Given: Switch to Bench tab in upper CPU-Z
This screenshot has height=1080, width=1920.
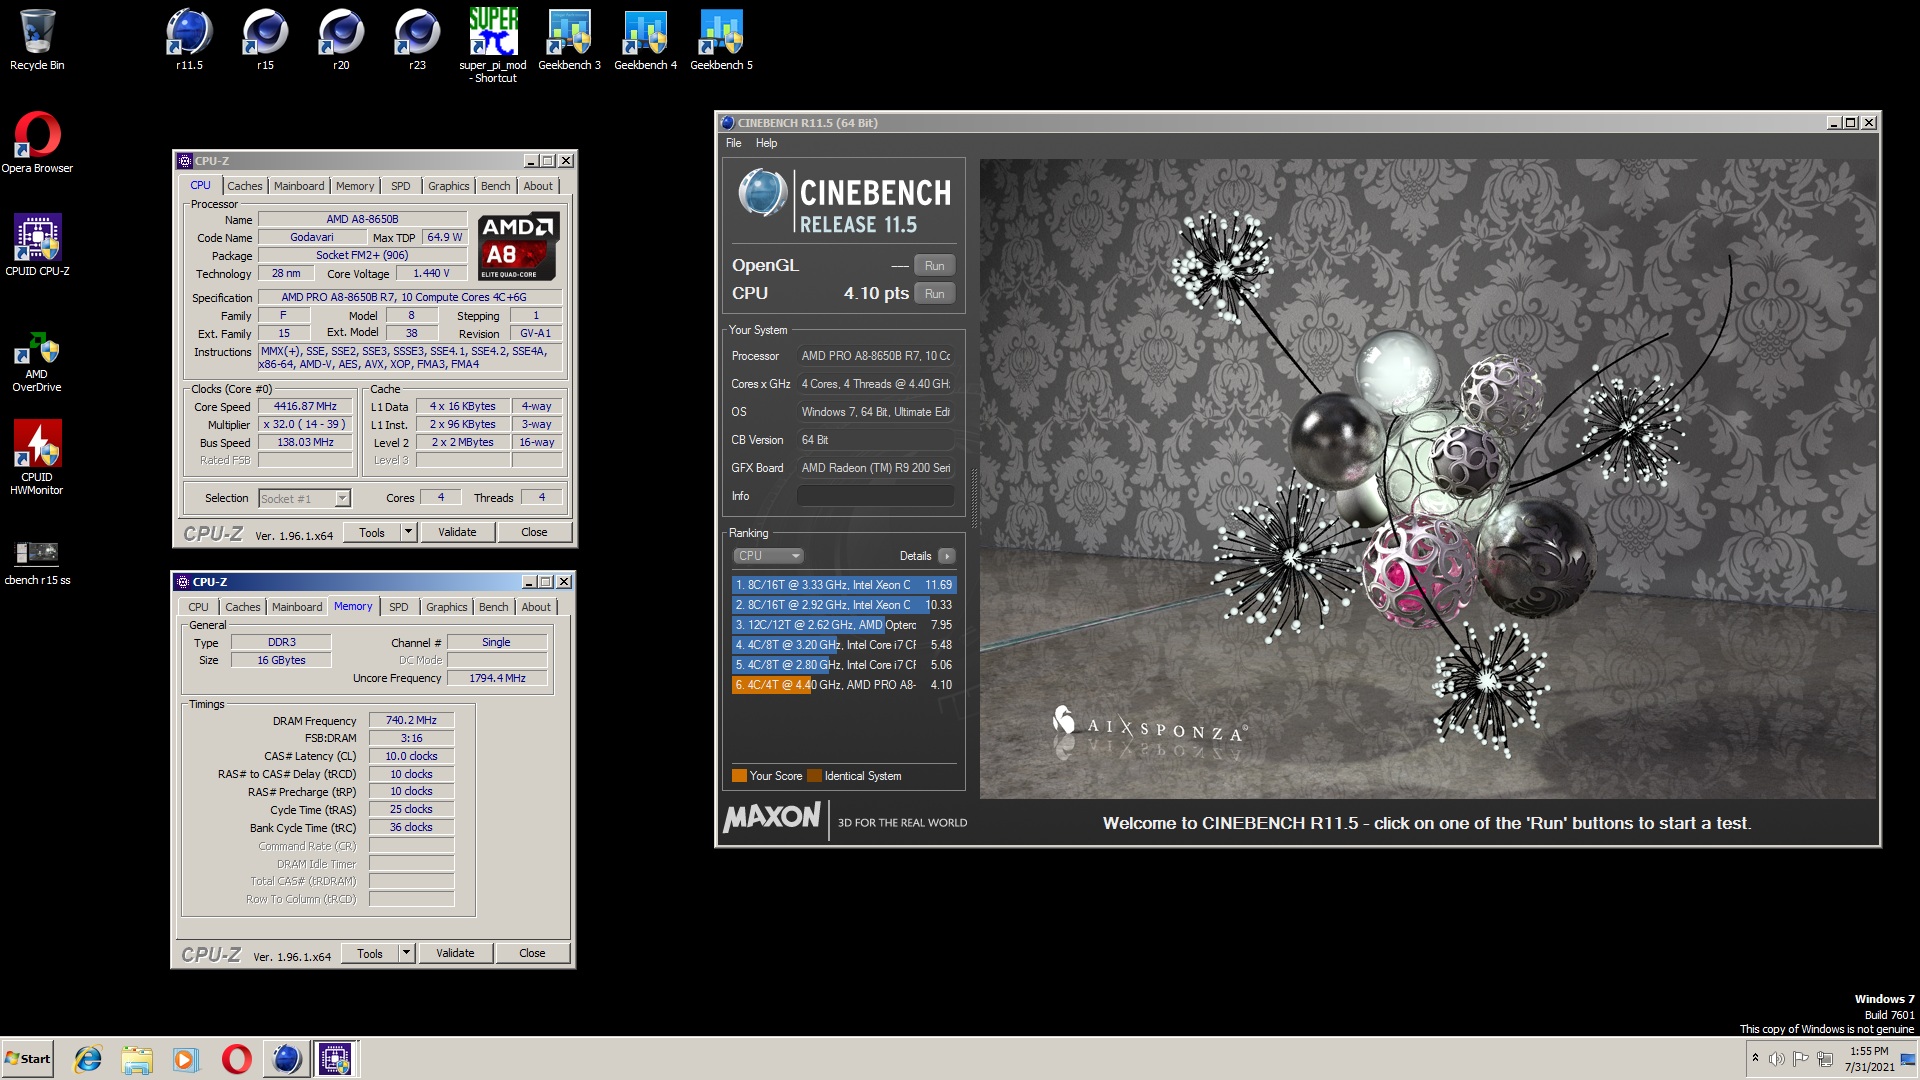Looking at the screenshot, I should click(x=495, y=186).
